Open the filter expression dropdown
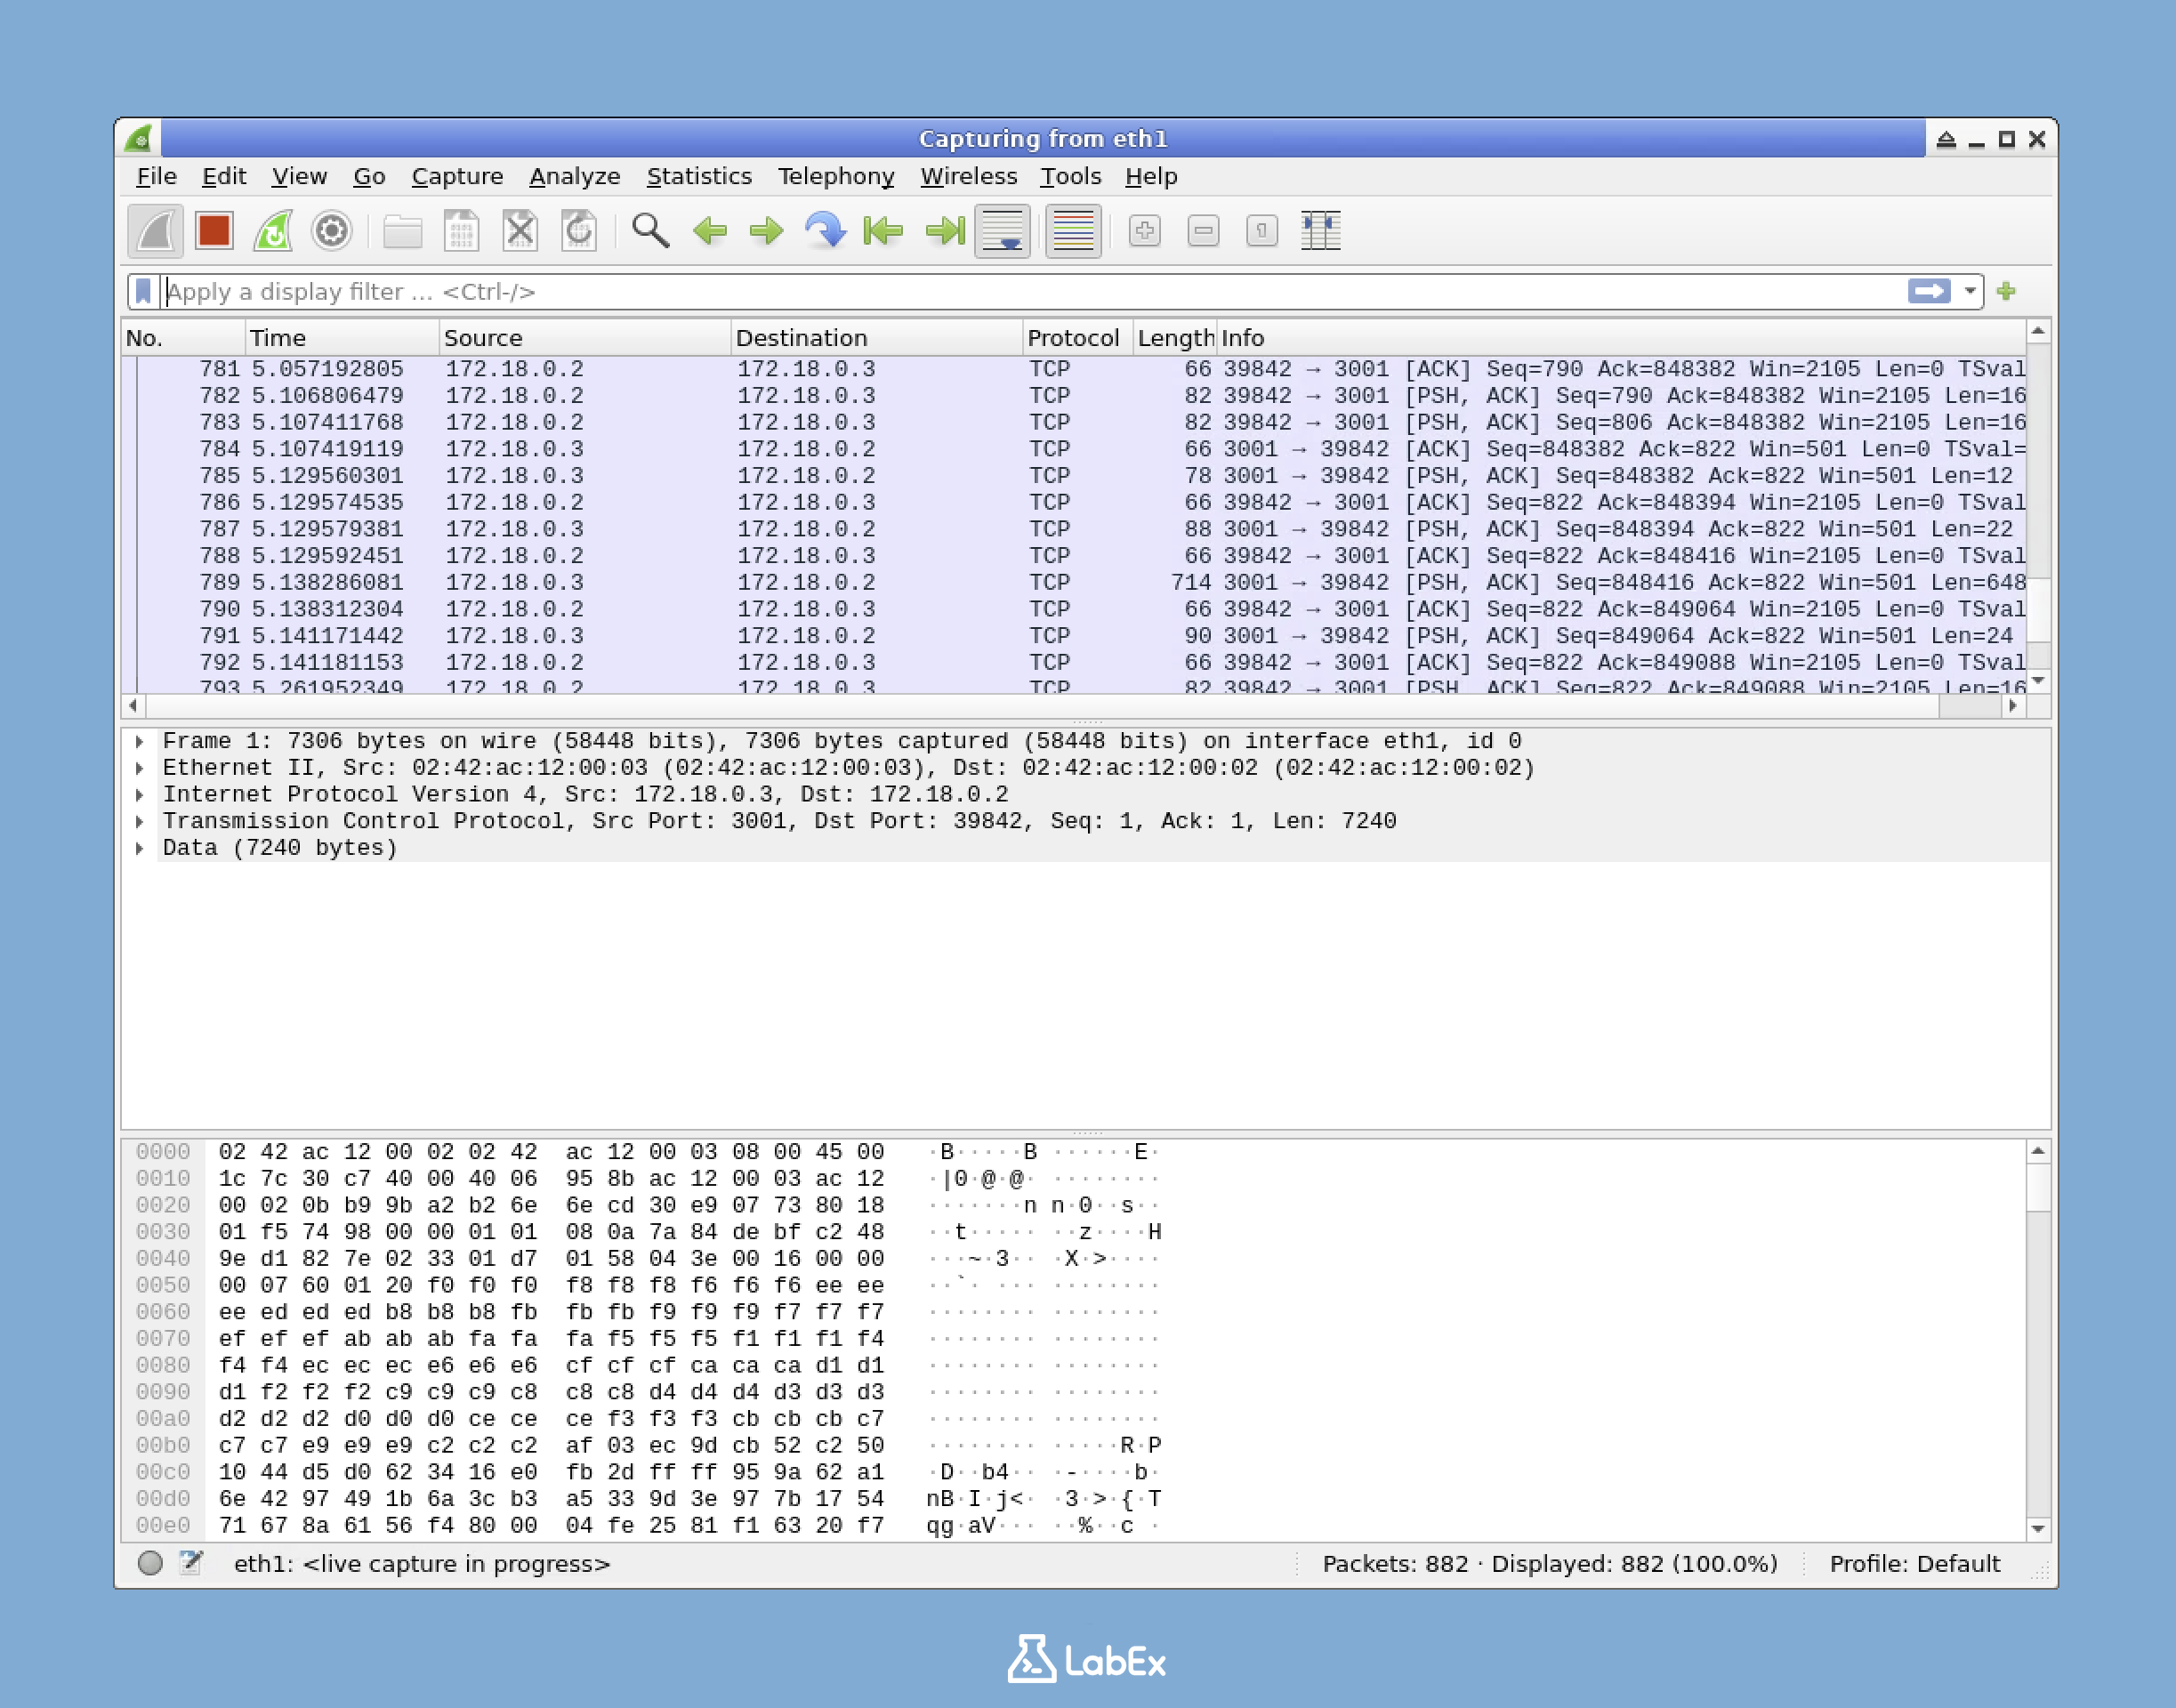This screenshot has width=2176, height=1708. [1970, 291]
